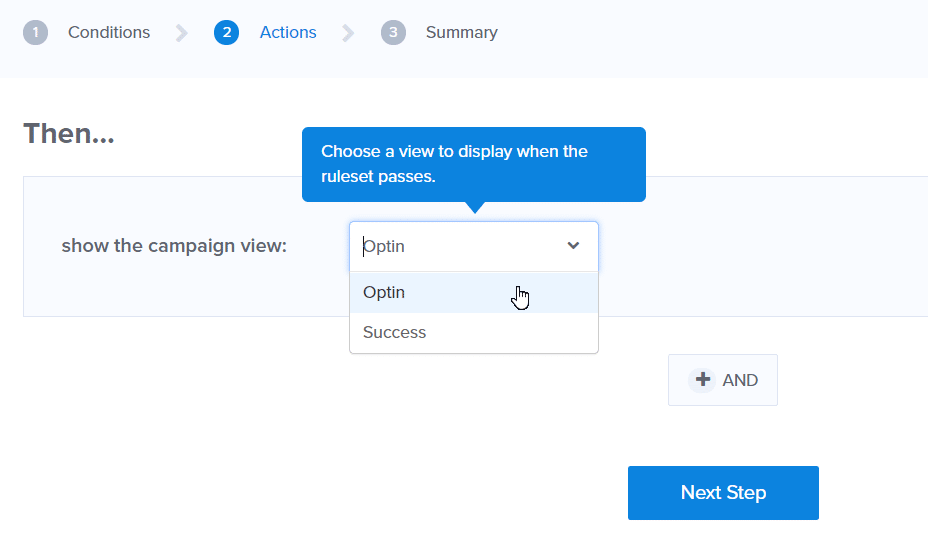Select Optin from the dropdown list
Viewport: 928px width, 539px height.
pos(384,293)
